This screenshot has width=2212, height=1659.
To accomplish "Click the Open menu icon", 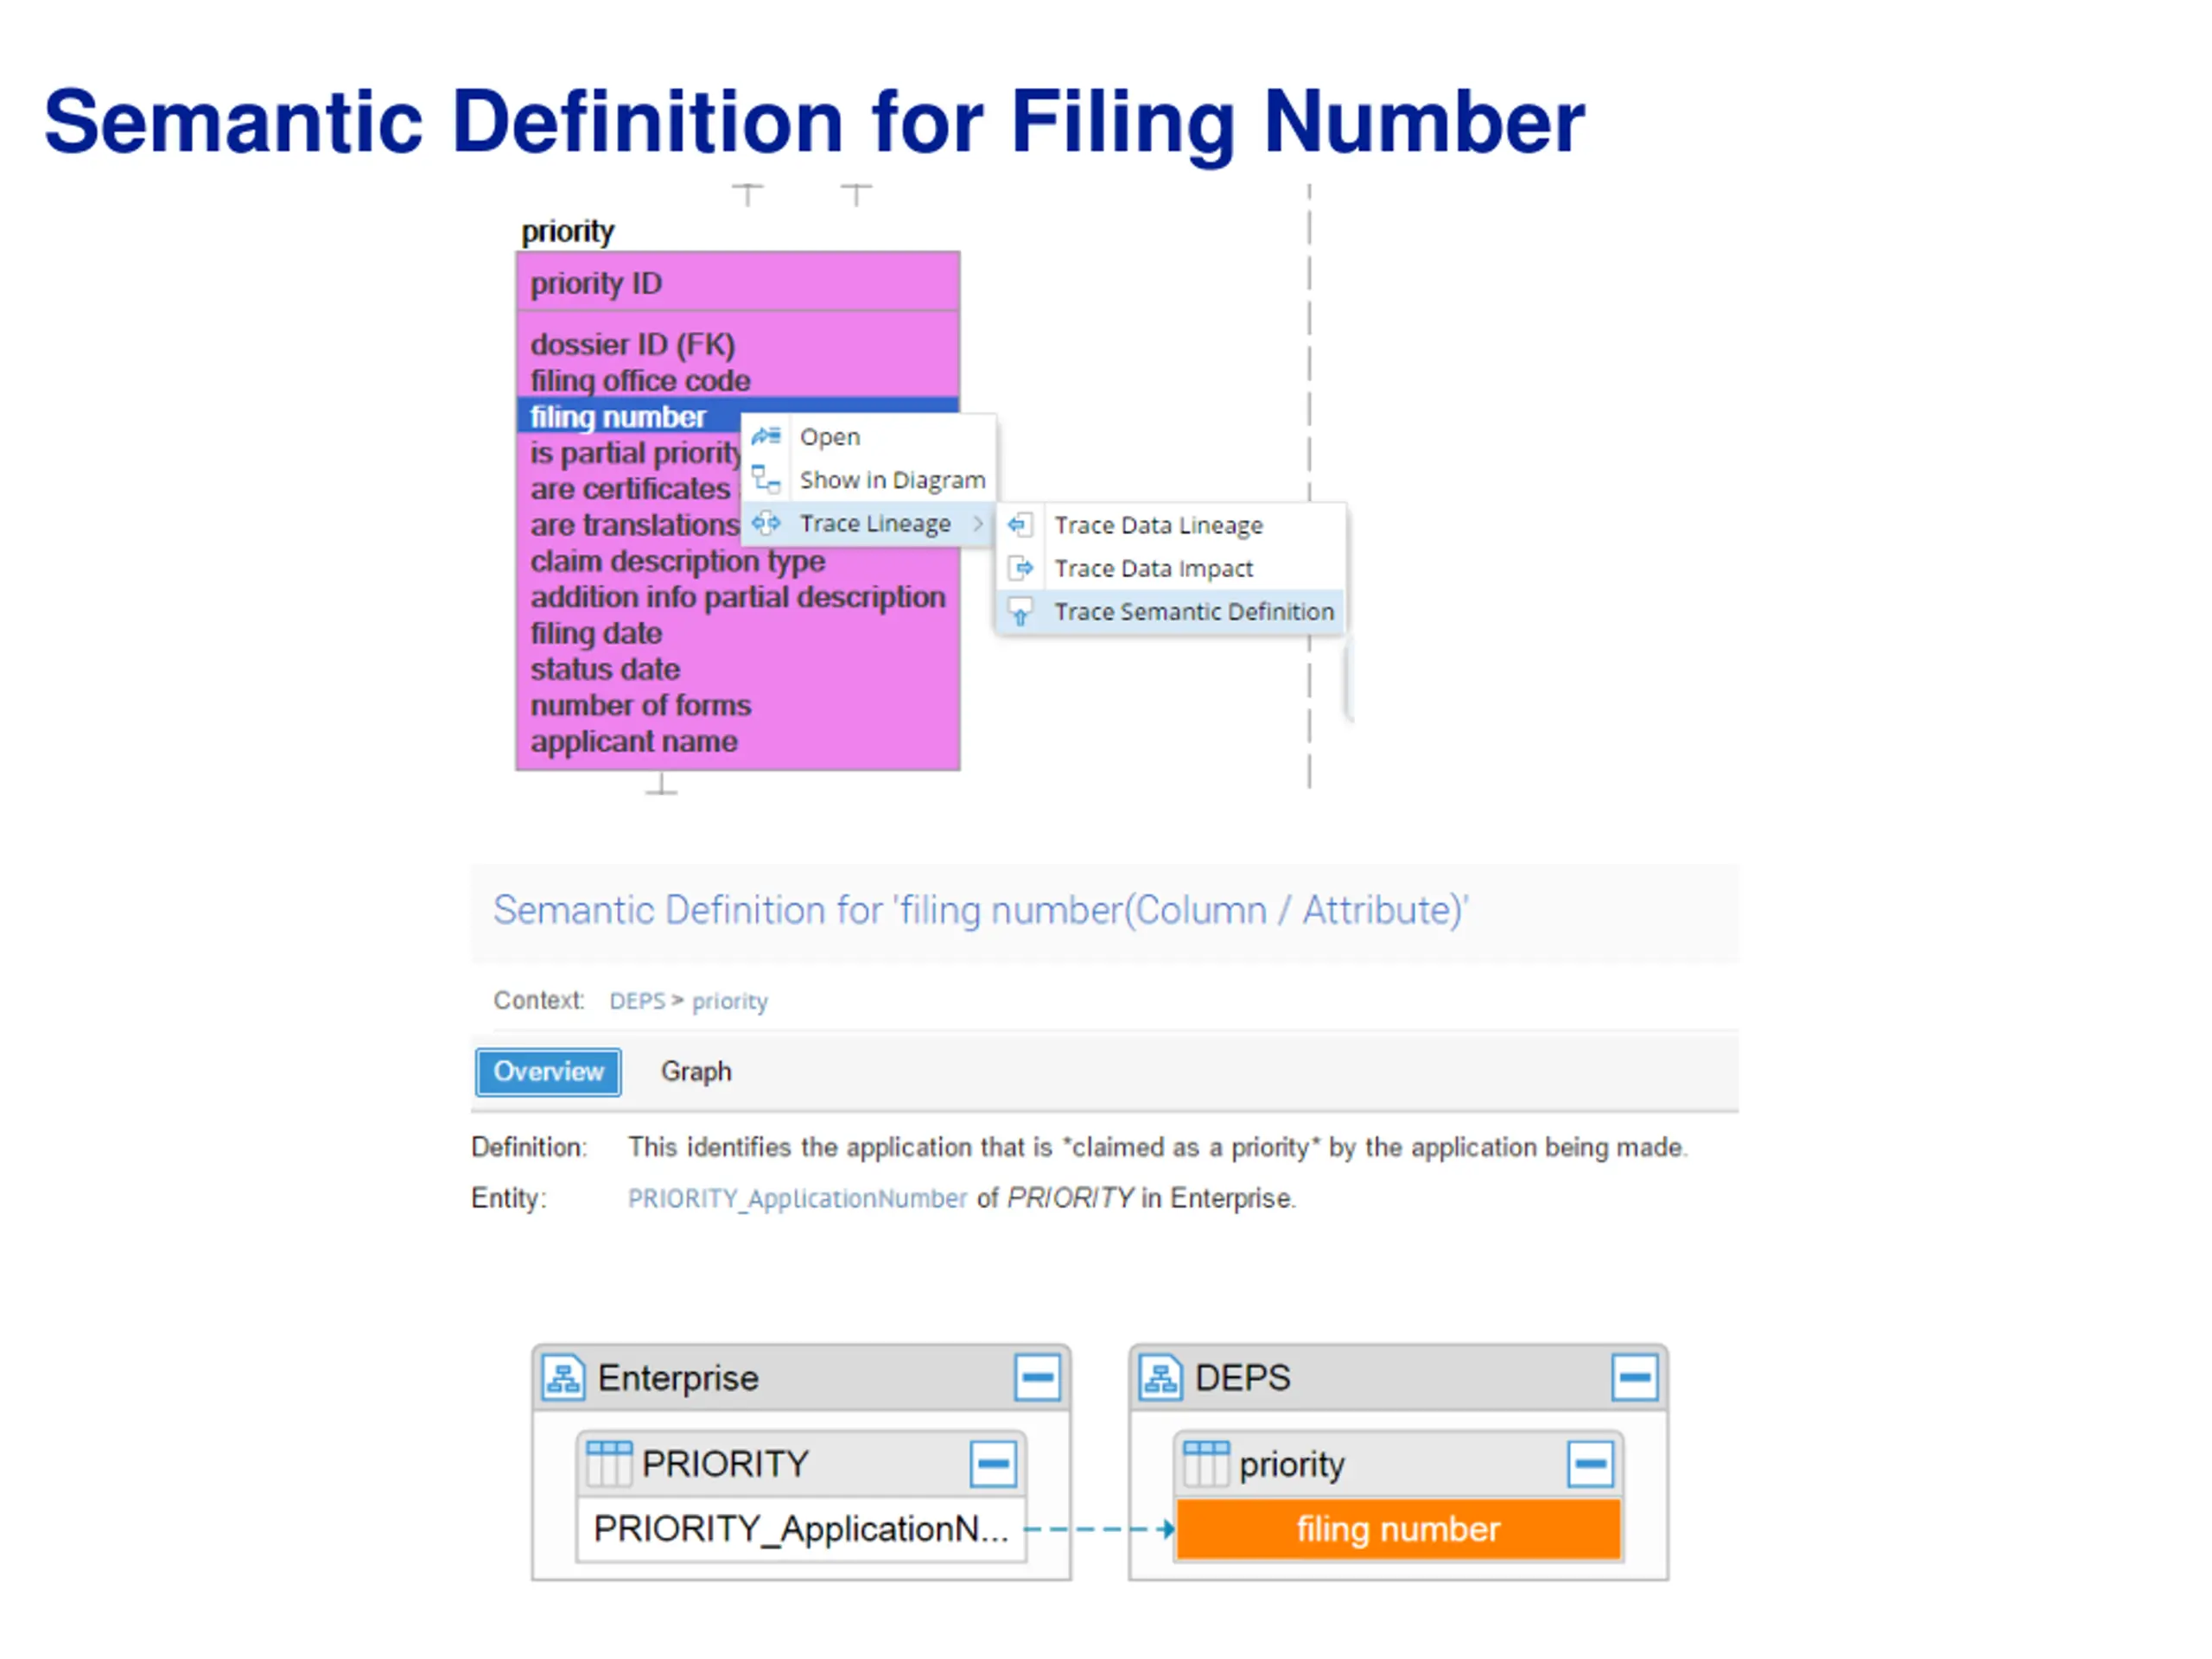I will (766, 436).
